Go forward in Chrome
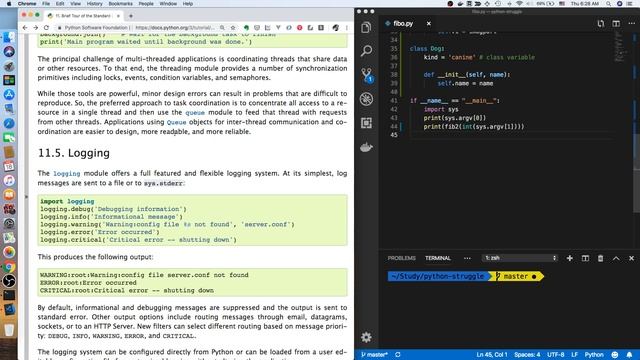Image resolution: width=640 pixels, height=360 pixels. 36,28
